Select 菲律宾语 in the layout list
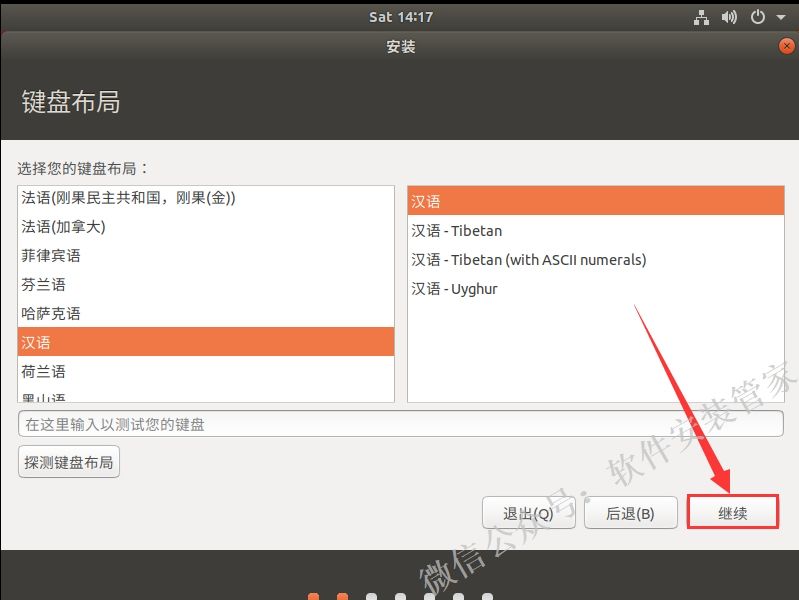 [206, 255]
